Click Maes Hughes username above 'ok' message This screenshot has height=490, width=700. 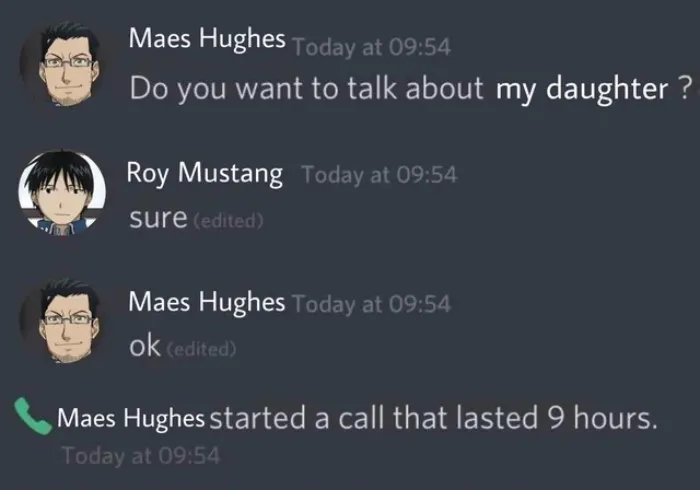(x=207, y=301)
